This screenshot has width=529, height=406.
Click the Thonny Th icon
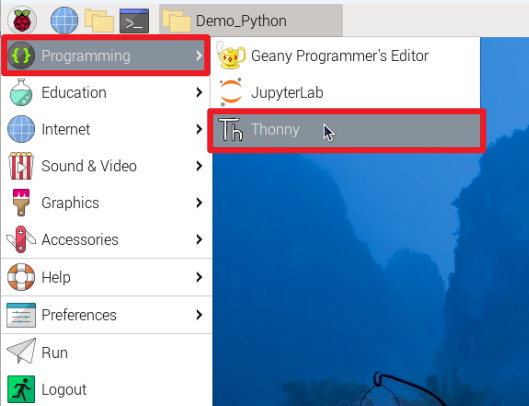click(x=230, y=130)
